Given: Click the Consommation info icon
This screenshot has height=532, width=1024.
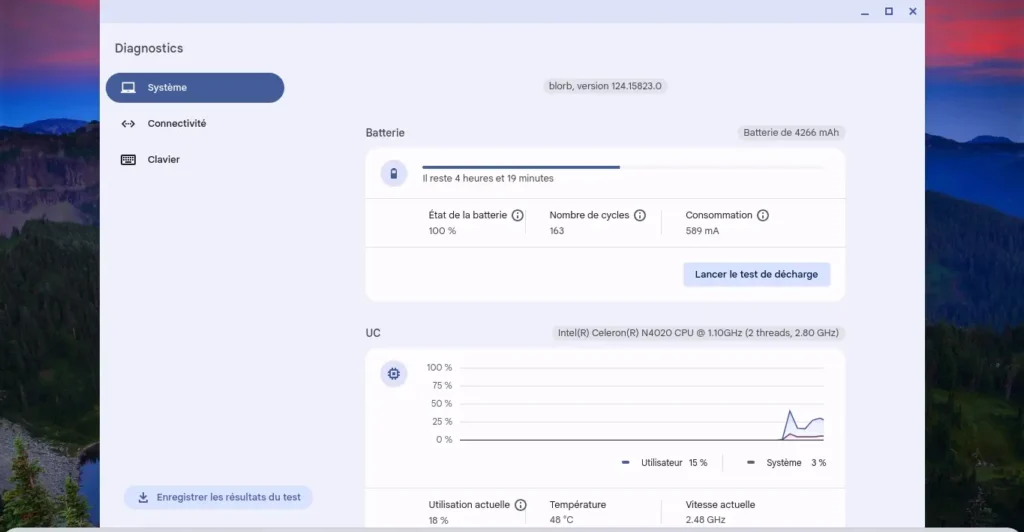Looking at the screenshot, I should [763, 215].
